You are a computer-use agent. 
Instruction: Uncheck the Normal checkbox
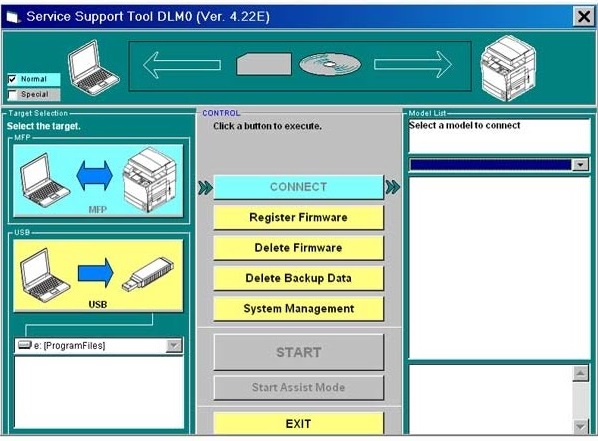(12, 79)
